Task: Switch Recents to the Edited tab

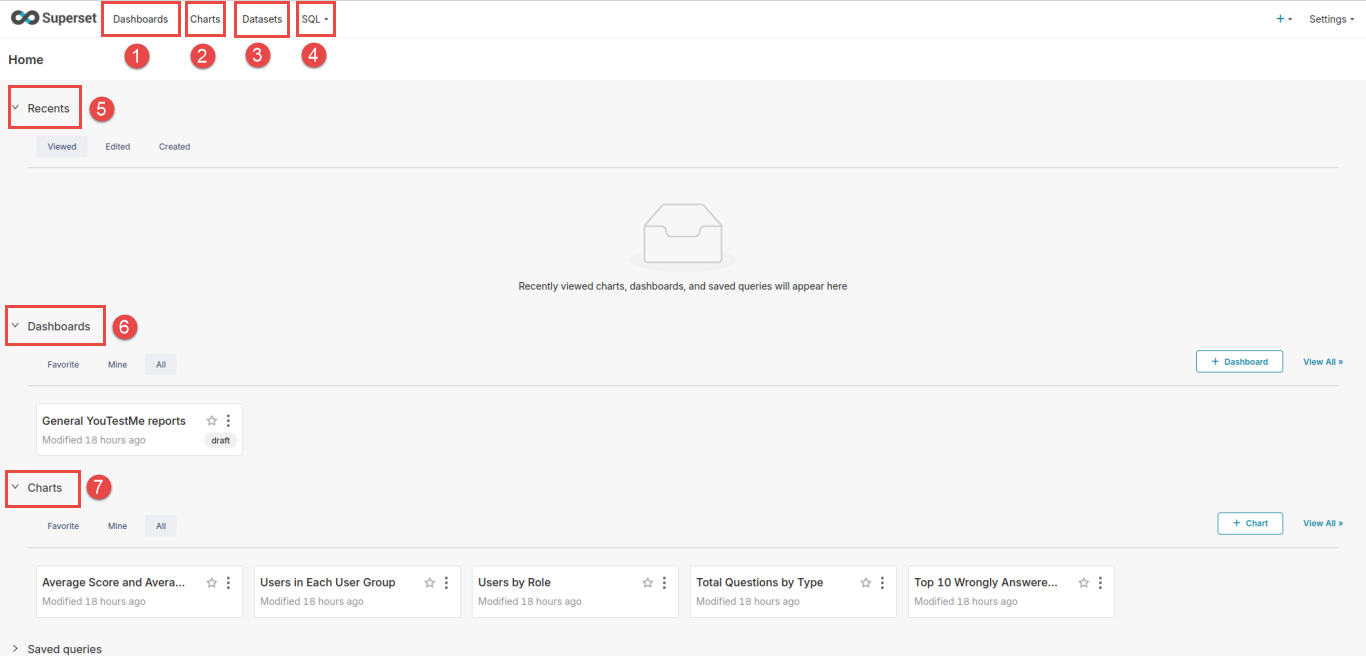Action: (118, 147)
